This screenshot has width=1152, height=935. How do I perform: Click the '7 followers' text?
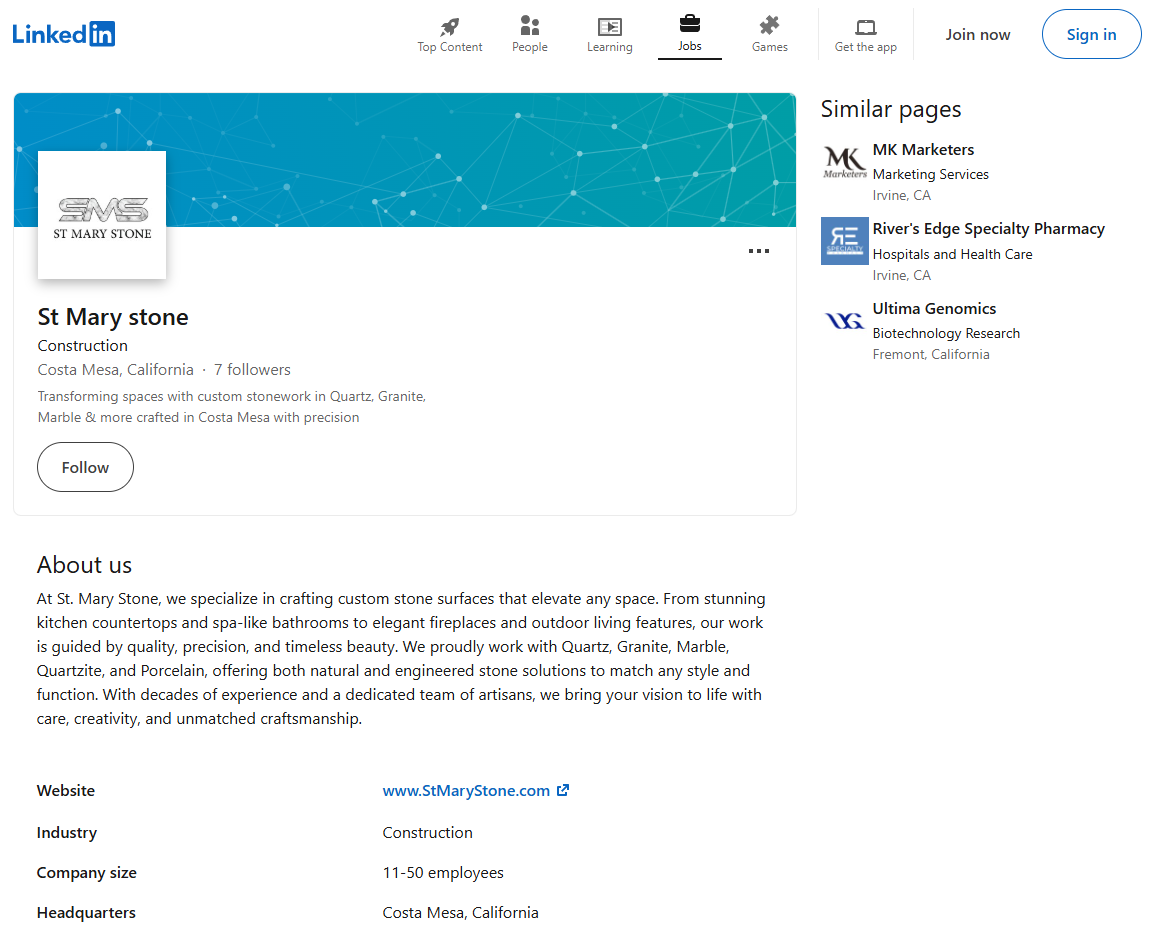coord(252,369)
